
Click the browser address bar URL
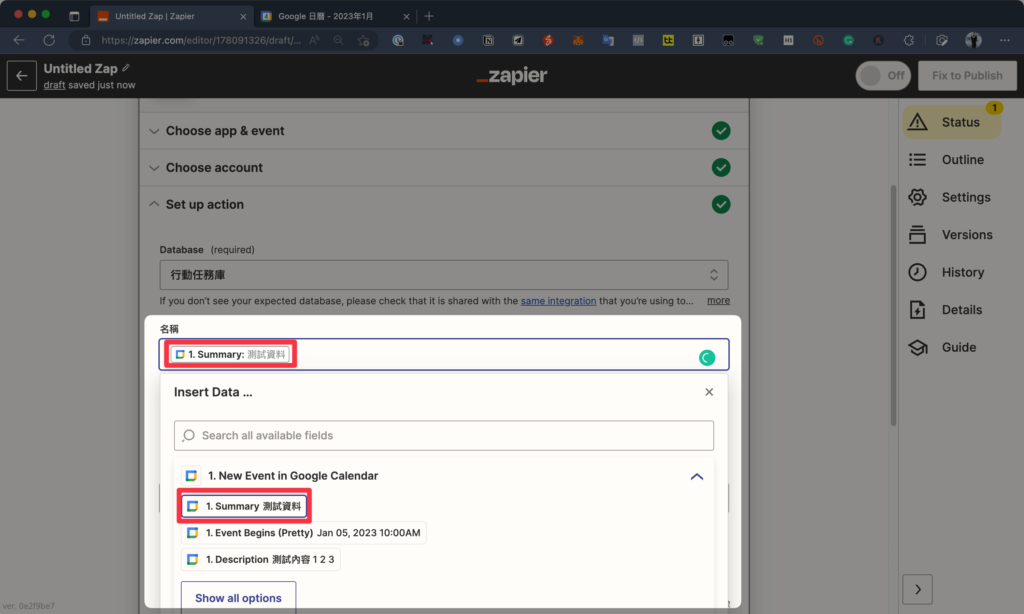[201, 40]
